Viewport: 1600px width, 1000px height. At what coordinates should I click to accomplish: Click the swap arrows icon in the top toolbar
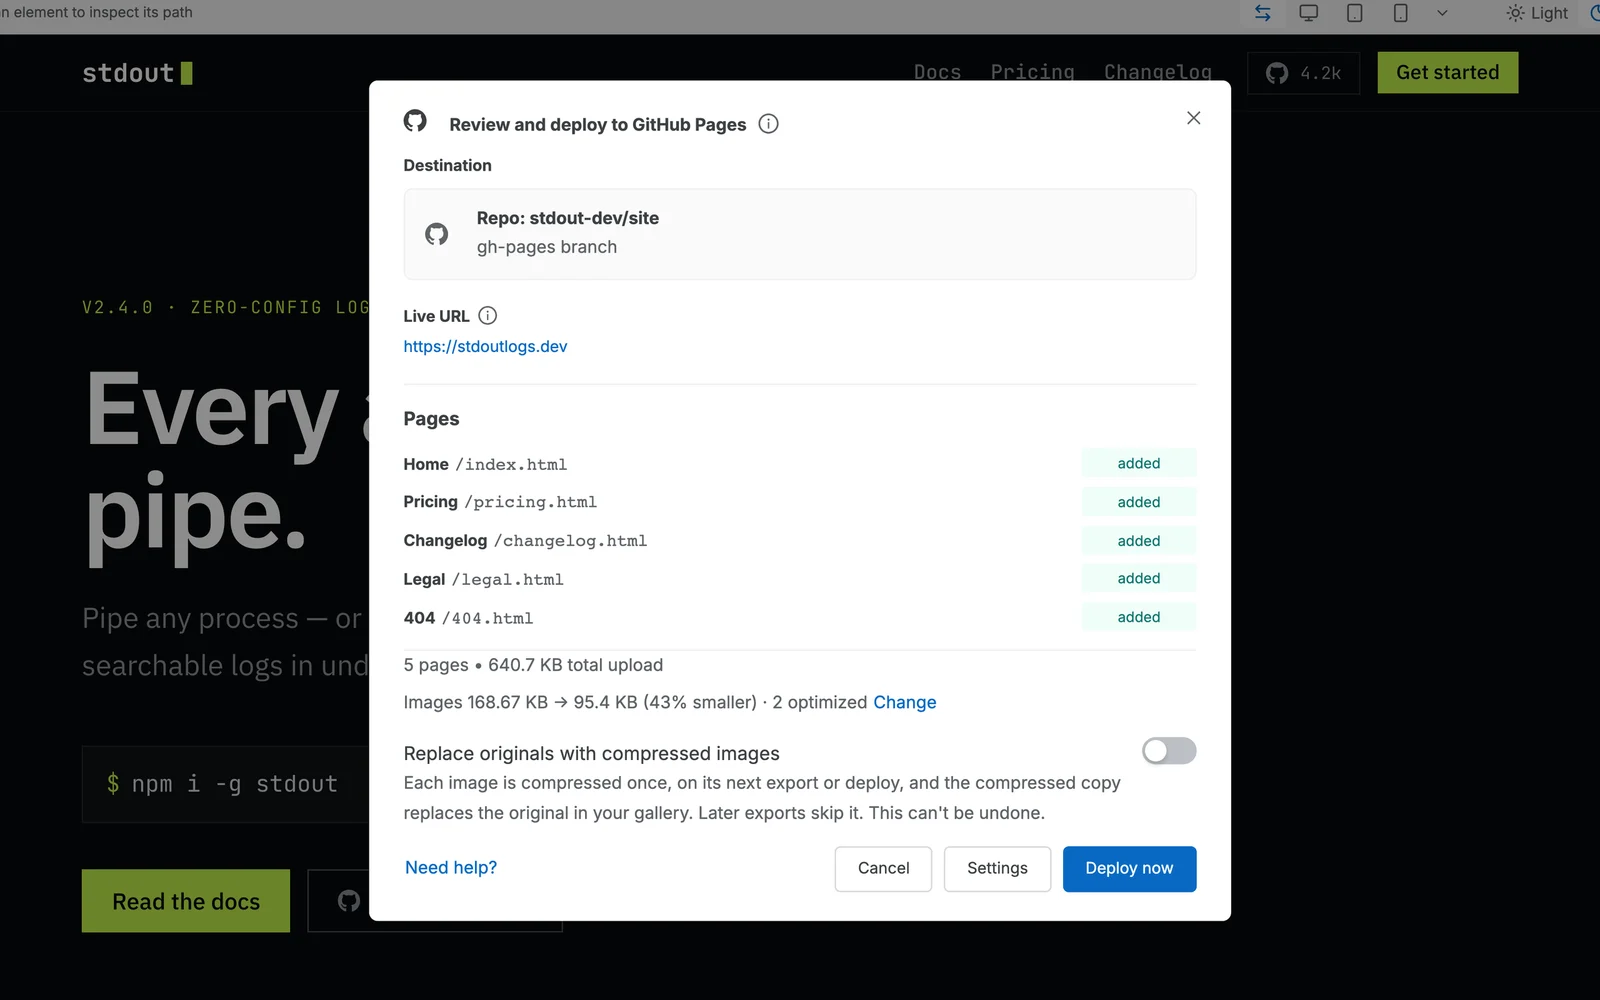(1263, 13)
